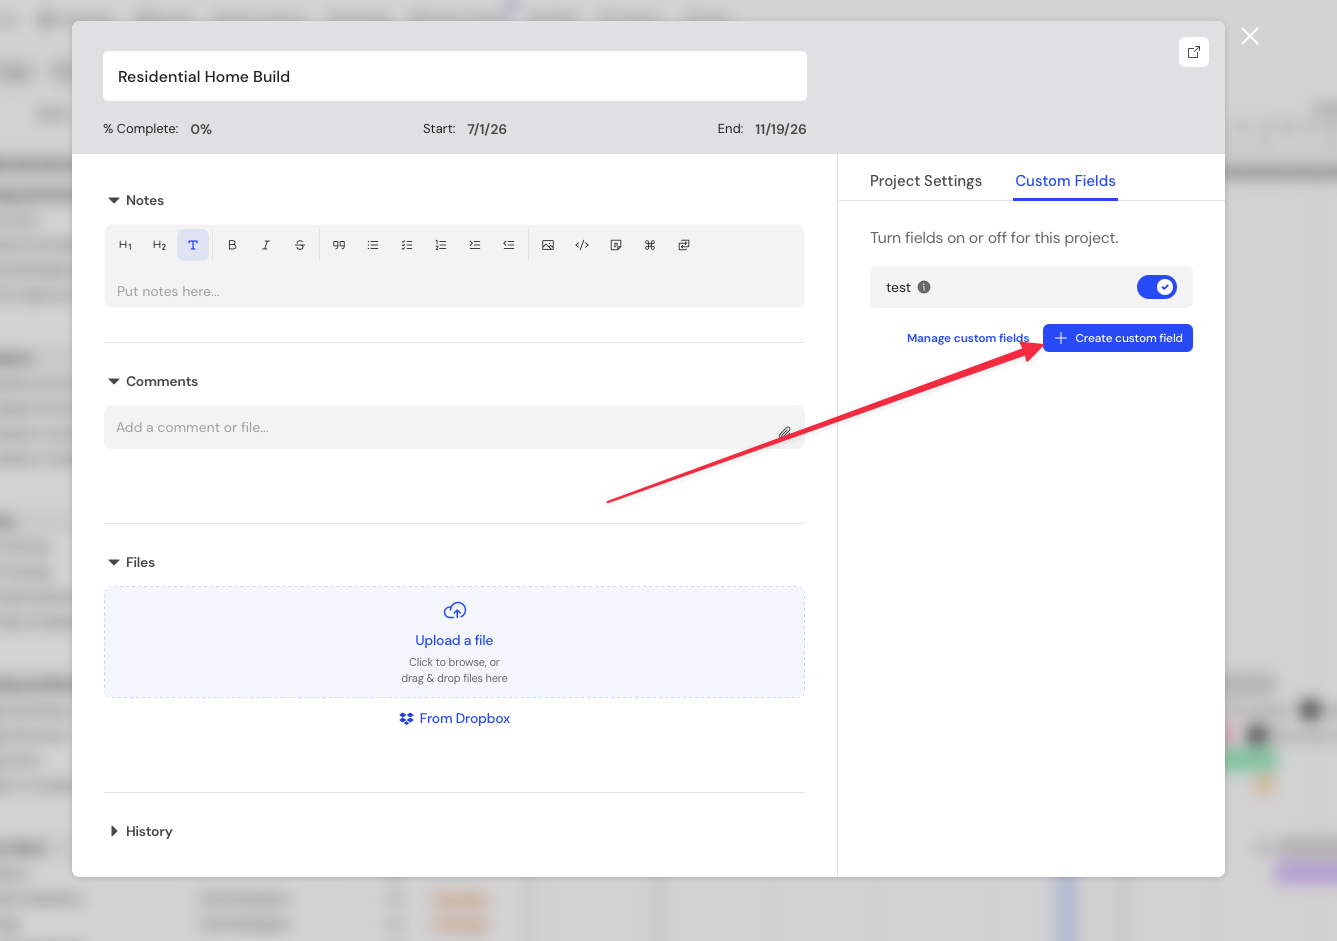Focus the Add a comment or file field
The width and height of the screenshot is (1337, 941).
pos(454,427)
